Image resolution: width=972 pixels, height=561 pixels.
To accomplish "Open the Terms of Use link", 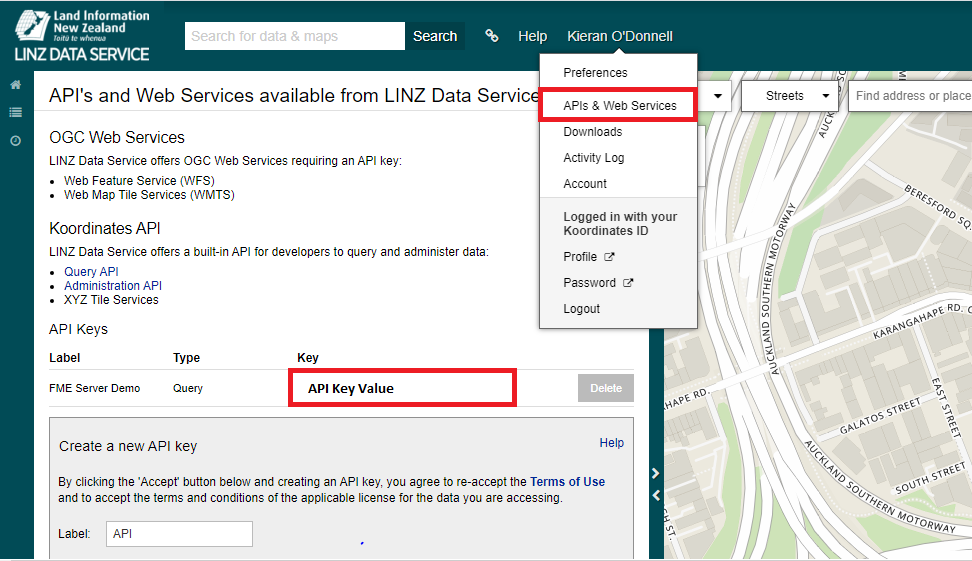I will pyautogui.click(x=567, y=482).
